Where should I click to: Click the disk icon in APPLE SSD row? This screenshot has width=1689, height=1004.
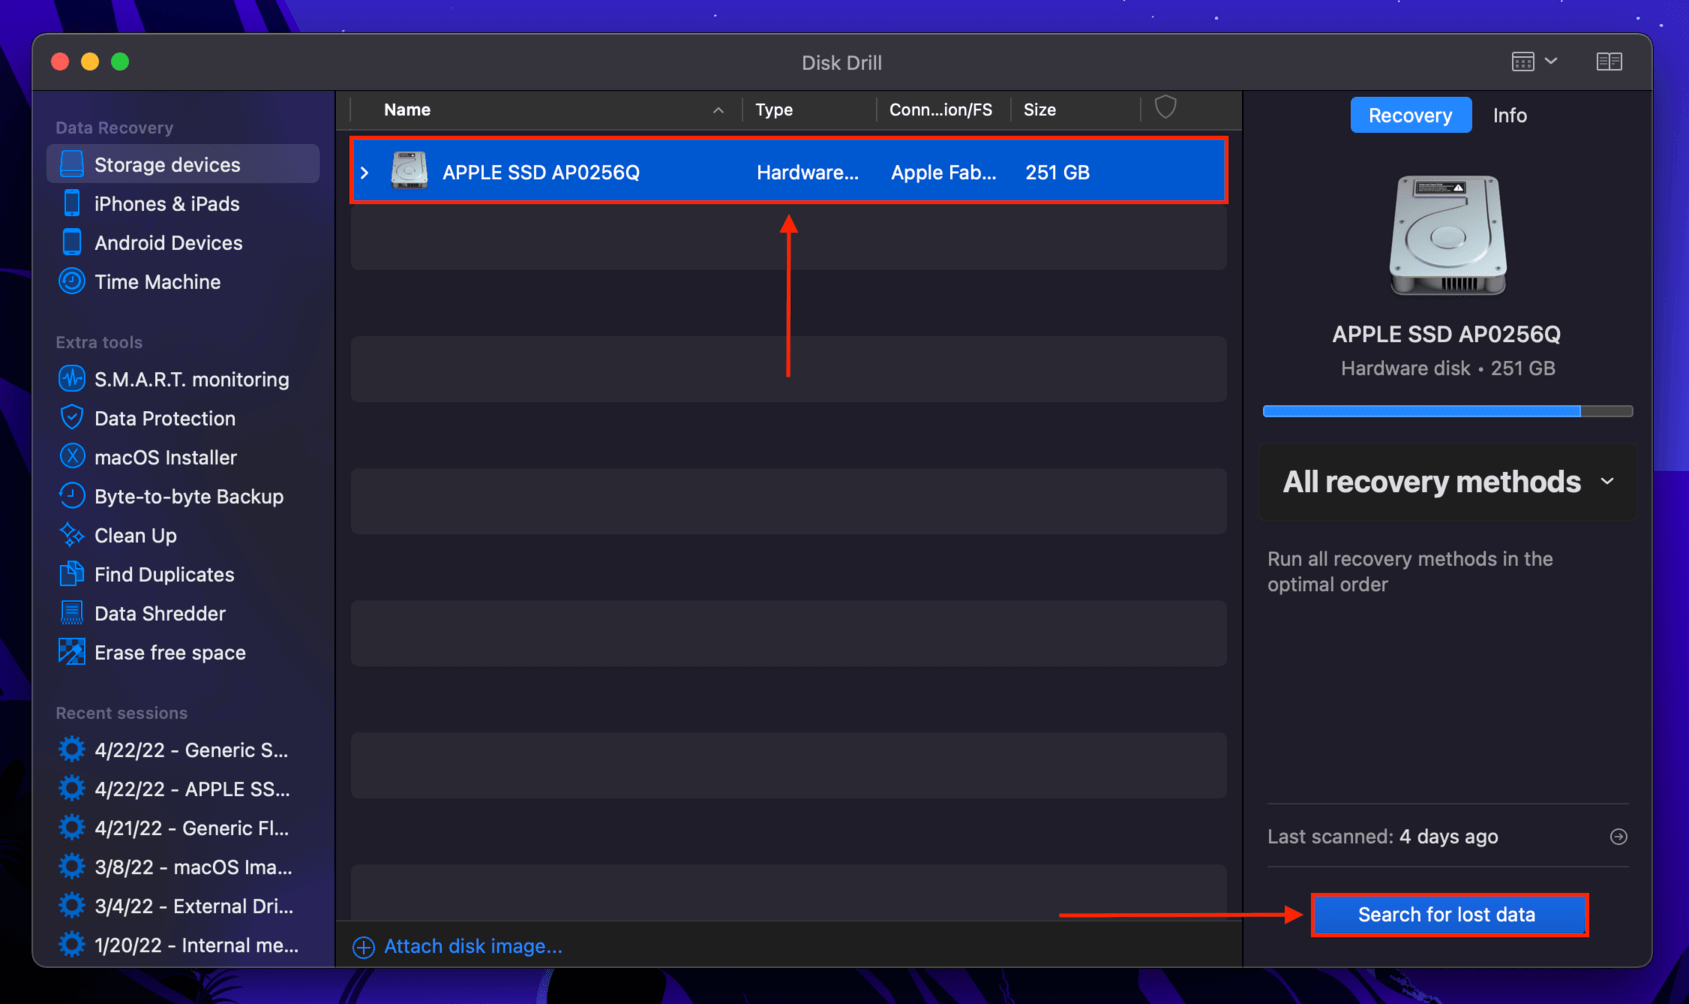[x=409, y=171]
